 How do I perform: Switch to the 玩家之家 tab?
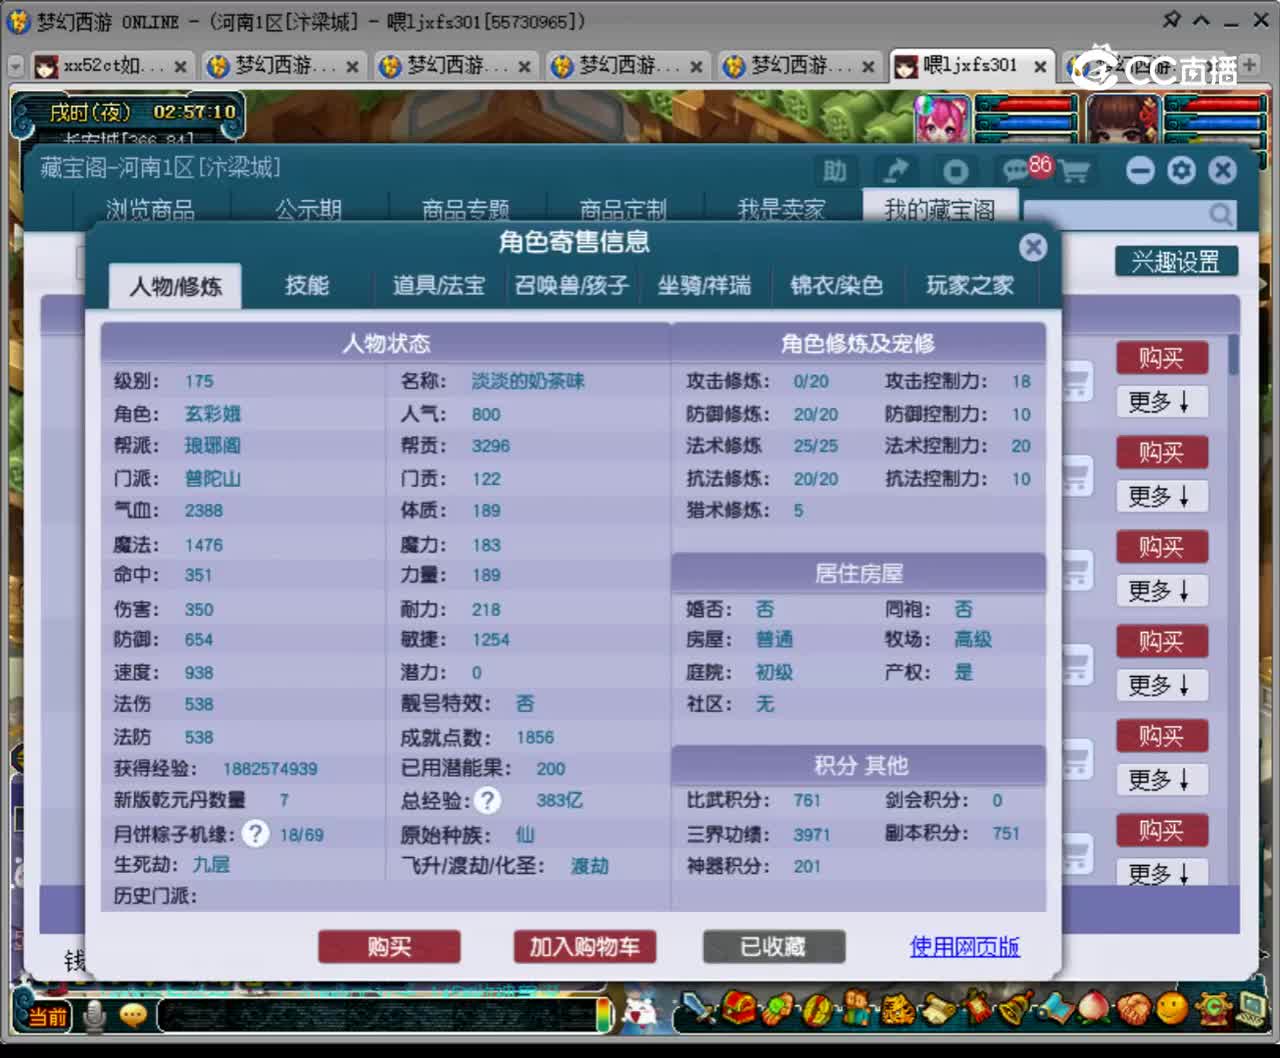point(969,286)
